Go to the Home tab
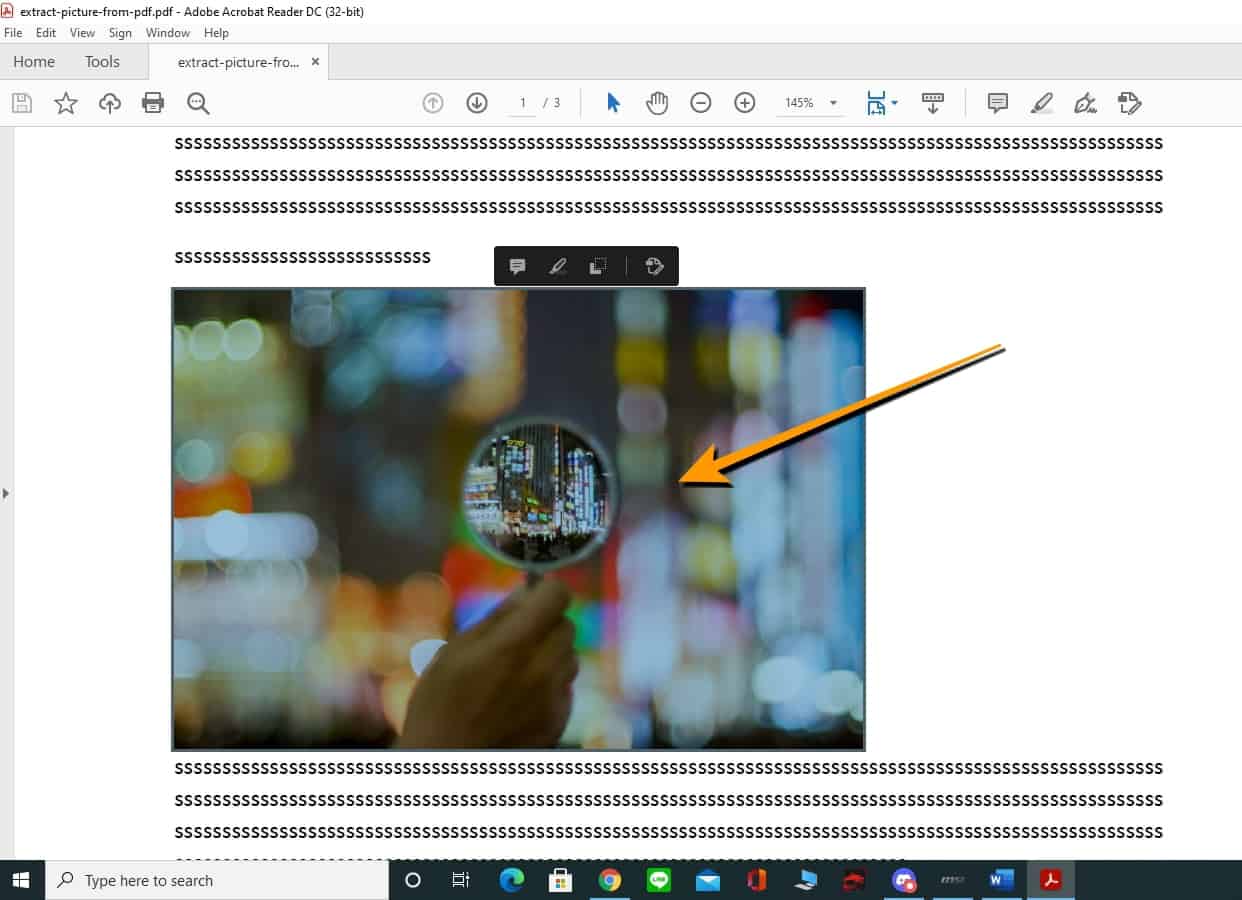This screenshot has height=900, width=1242. [34, 62]
